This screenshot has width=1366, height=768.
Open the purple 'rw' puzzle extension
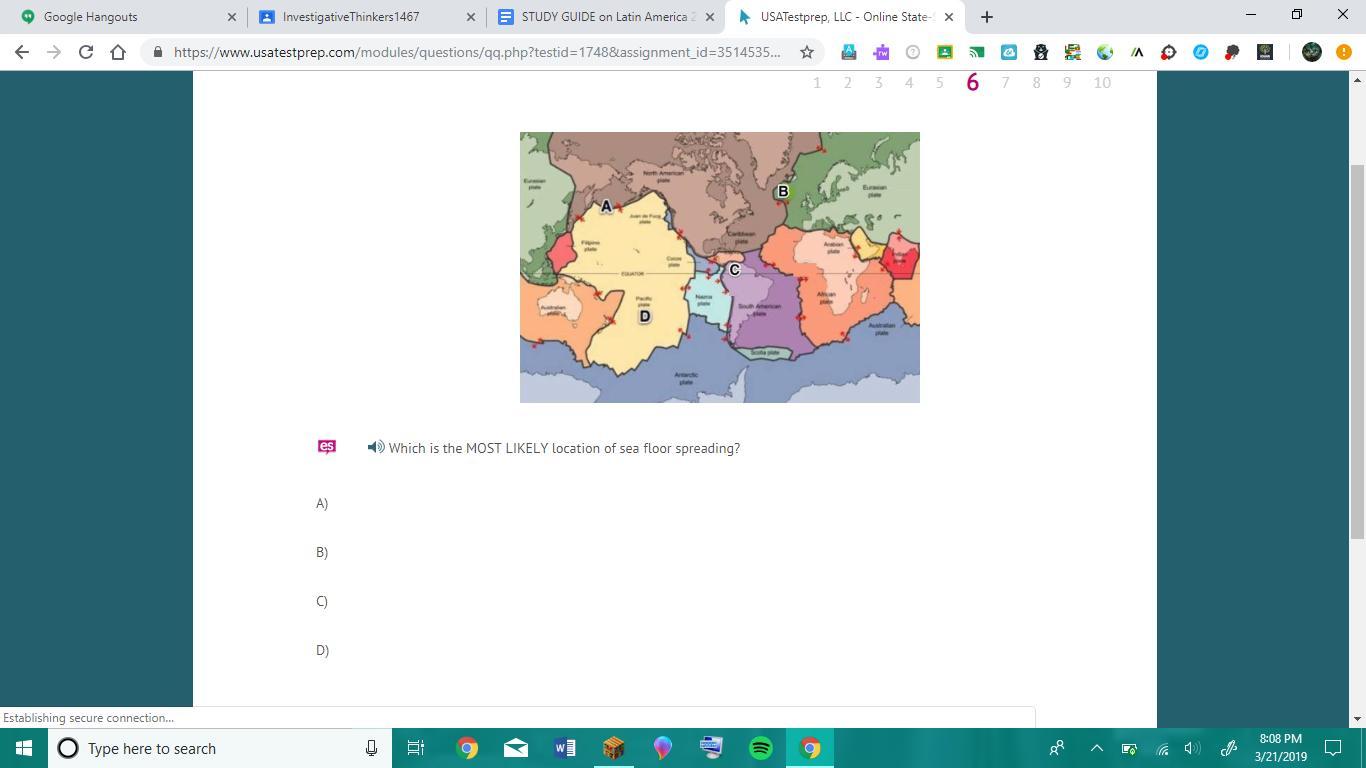pyautogui.click(x=880, y=52)
